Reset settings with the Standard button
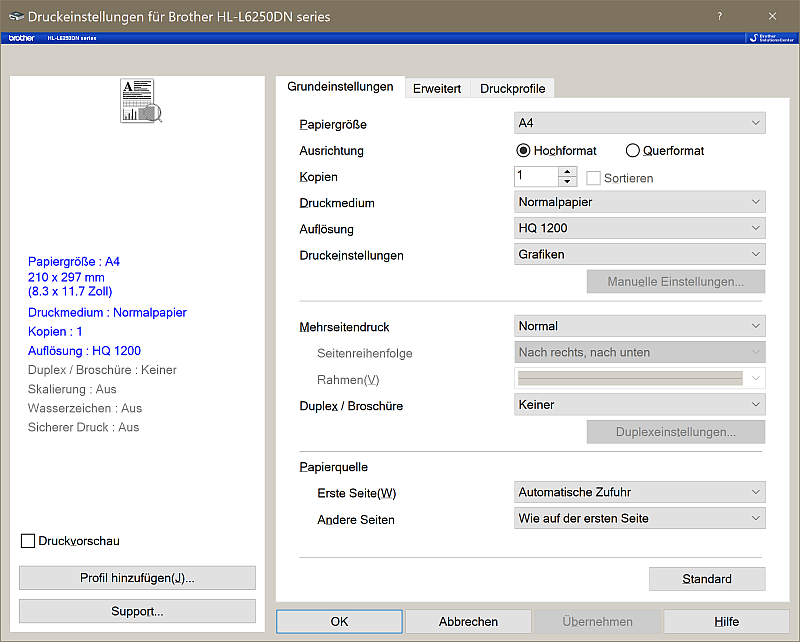Screen dimensions: 800x642 [707, 579]
